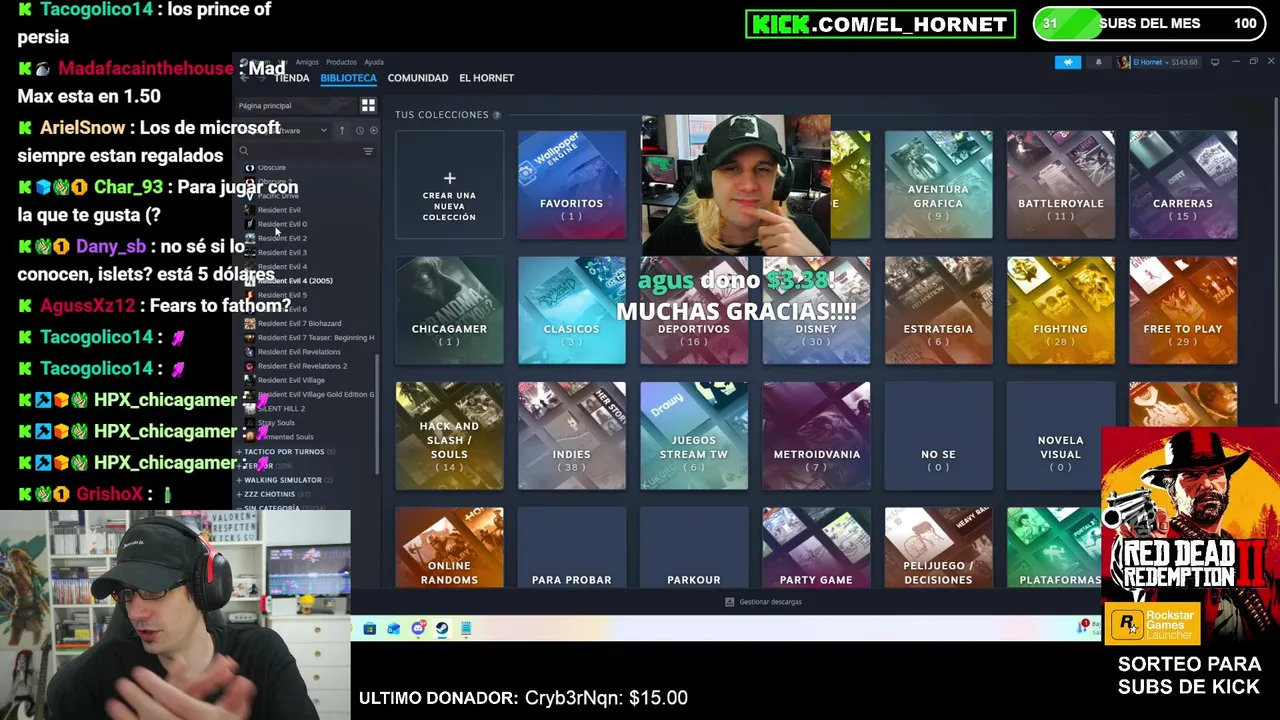Screen dimensions: 1280x720
Task: Open the Productos menu
Action: click(x=341, y=62)
